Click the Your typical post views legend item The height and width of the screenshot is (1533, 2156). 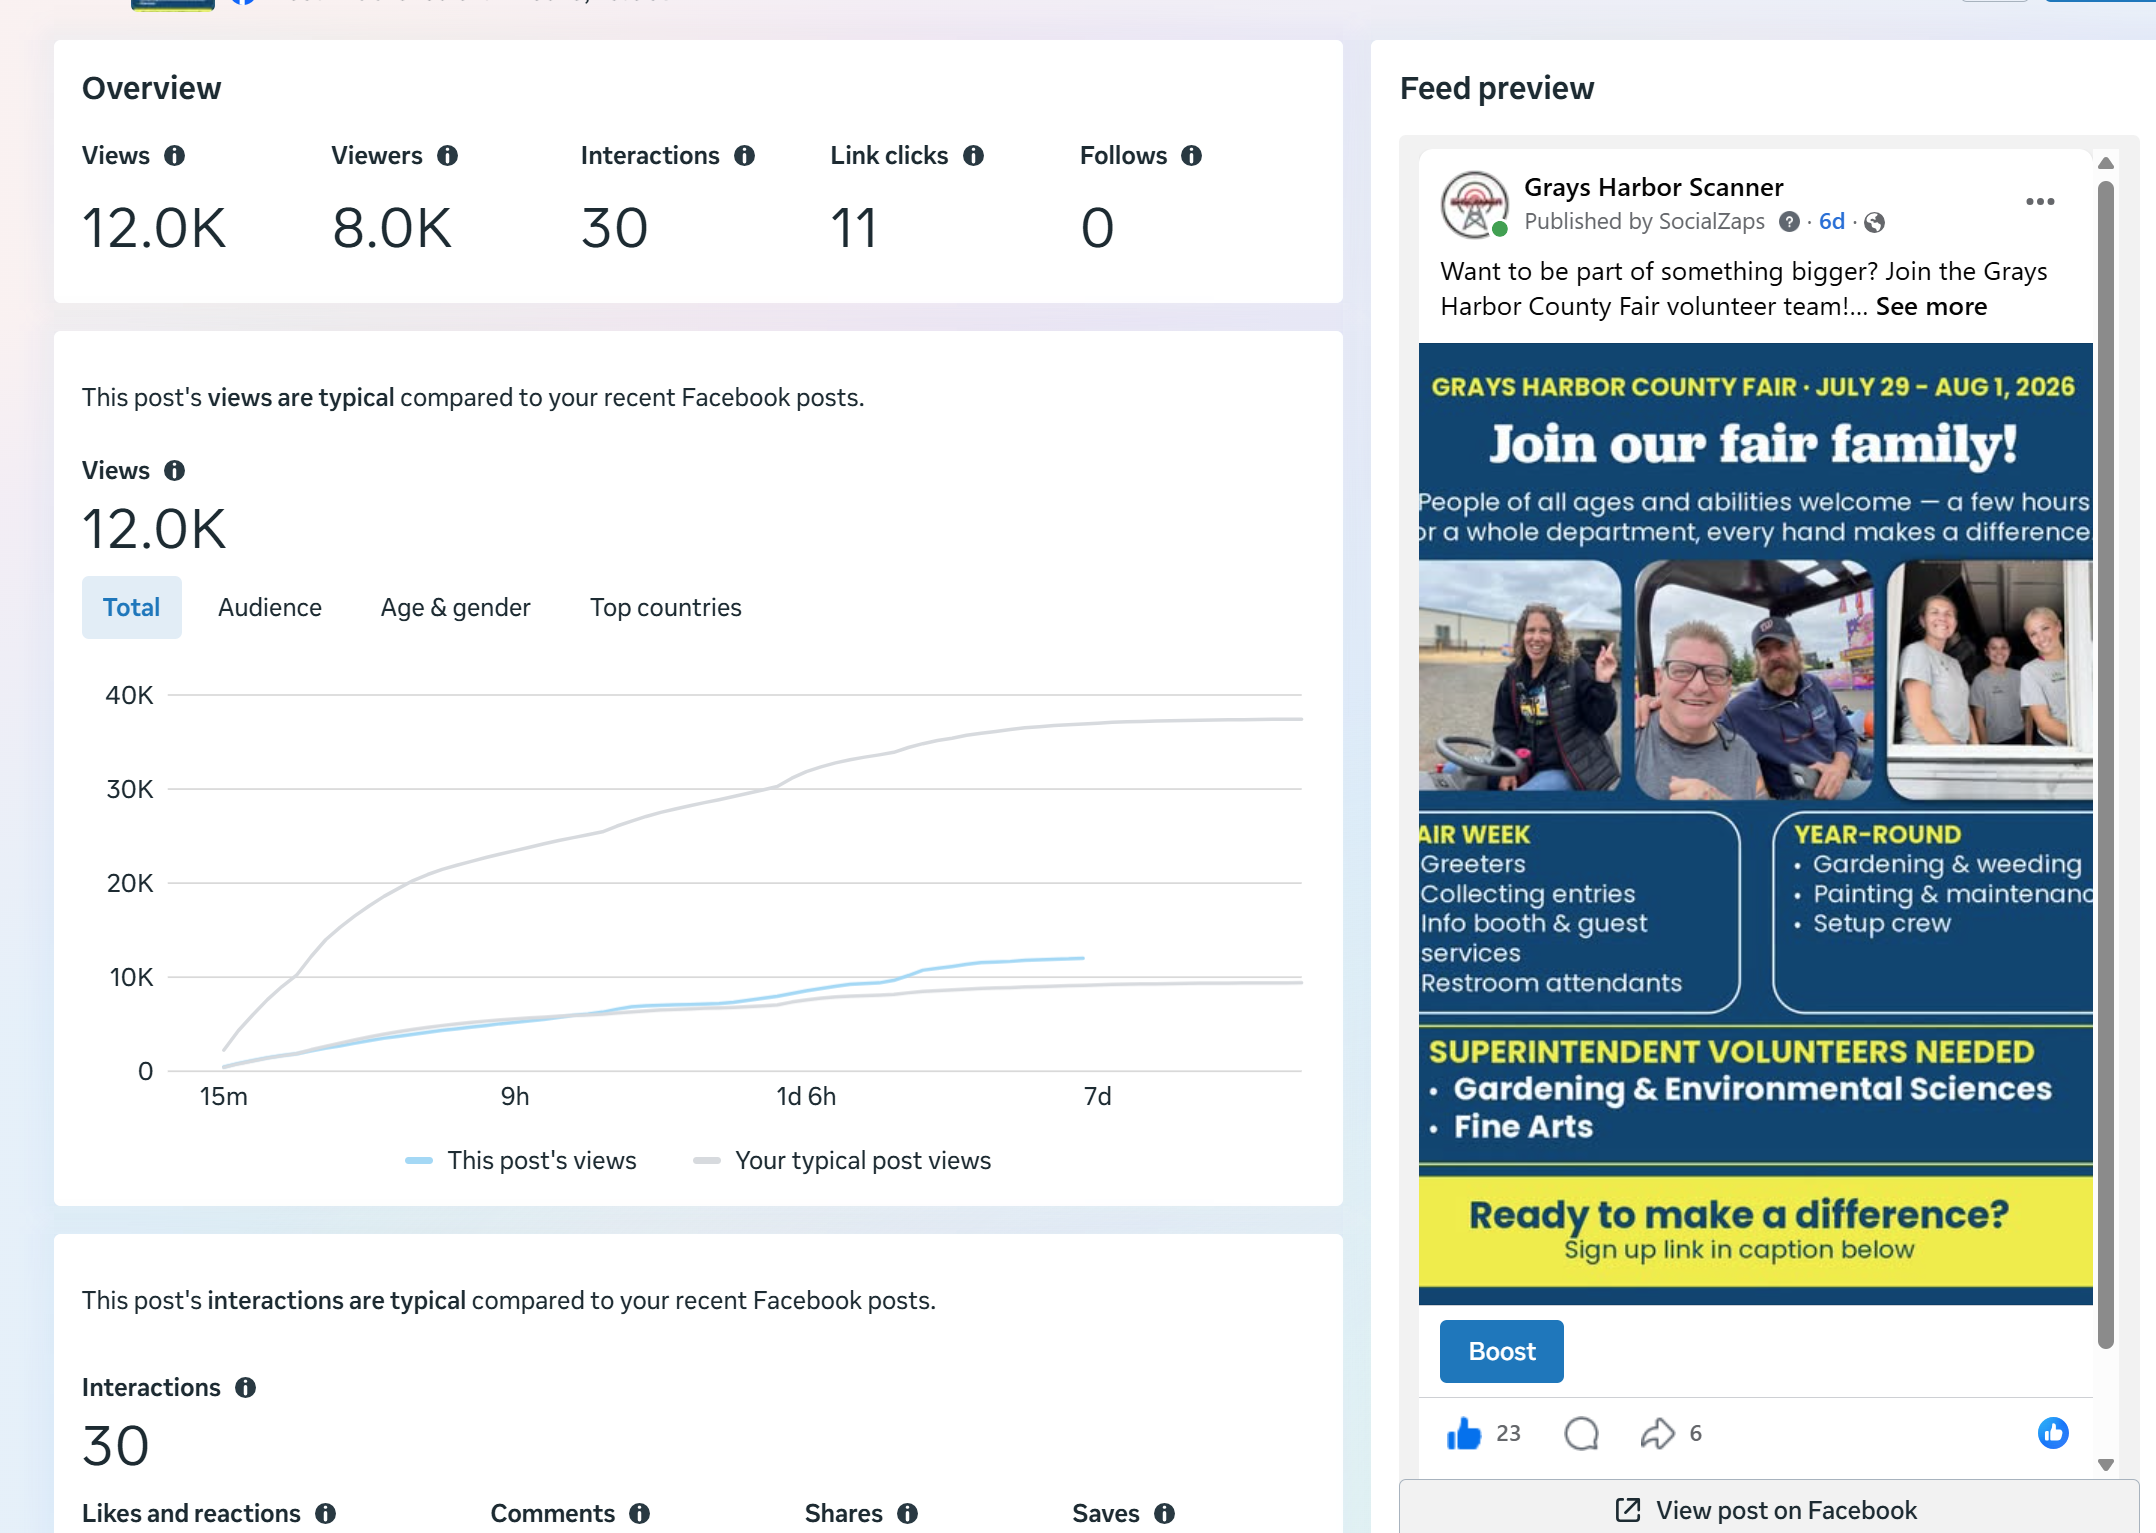pyautogui.click(x=842, y=1161)
